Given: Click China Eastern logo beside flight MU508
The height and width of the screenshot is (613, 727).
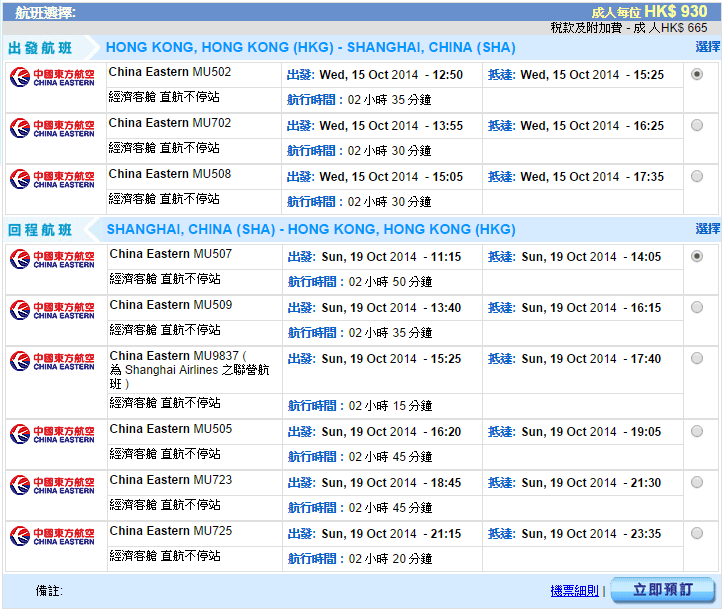Looking at the screenshot, I should pyautogui.click(x=53, y=179).
